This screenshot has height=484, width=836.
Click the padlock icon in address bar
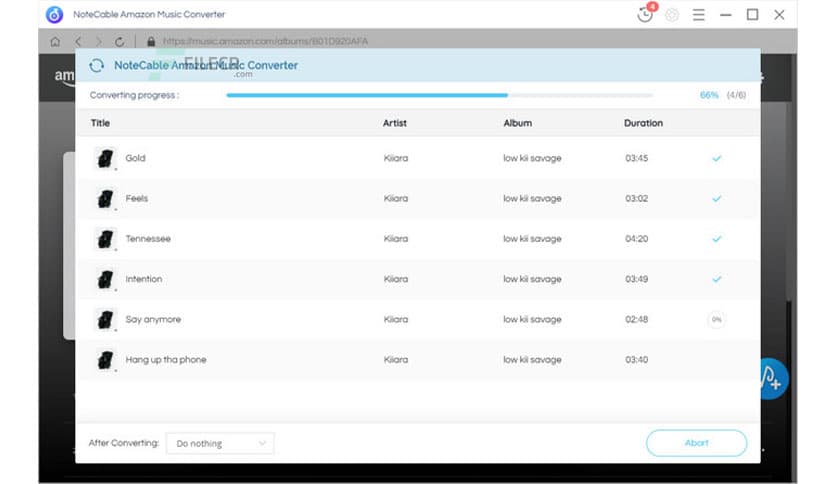click(151, 41)
